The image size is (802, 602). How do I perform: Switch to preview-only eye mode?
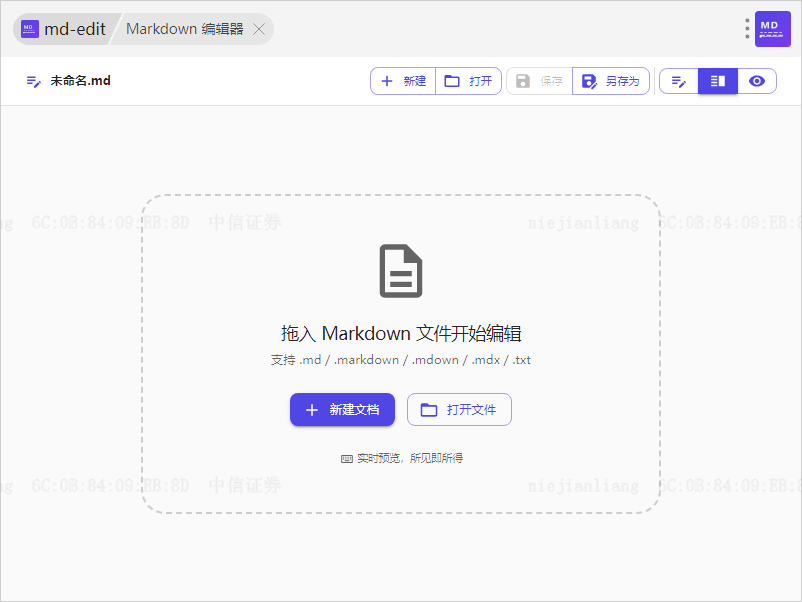click(x=757, y=81)
